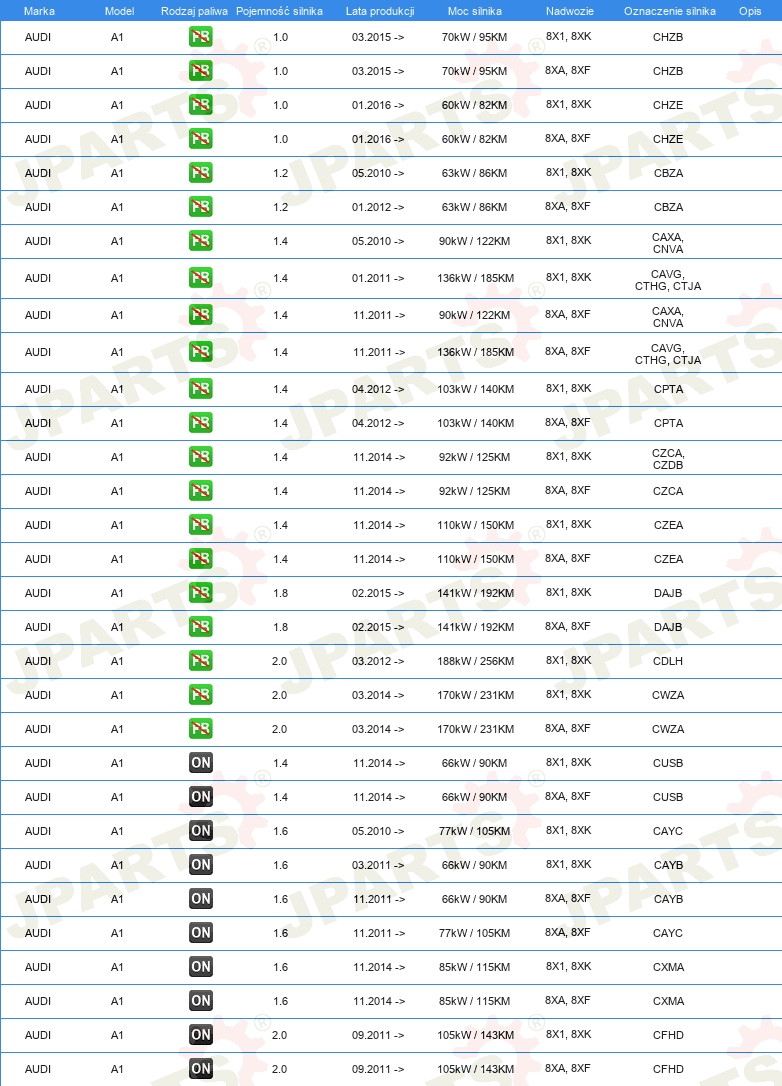782x1086 pixels.
Task: Select the production date cell 03.2011 ->
Action: [x=377, y=864]
